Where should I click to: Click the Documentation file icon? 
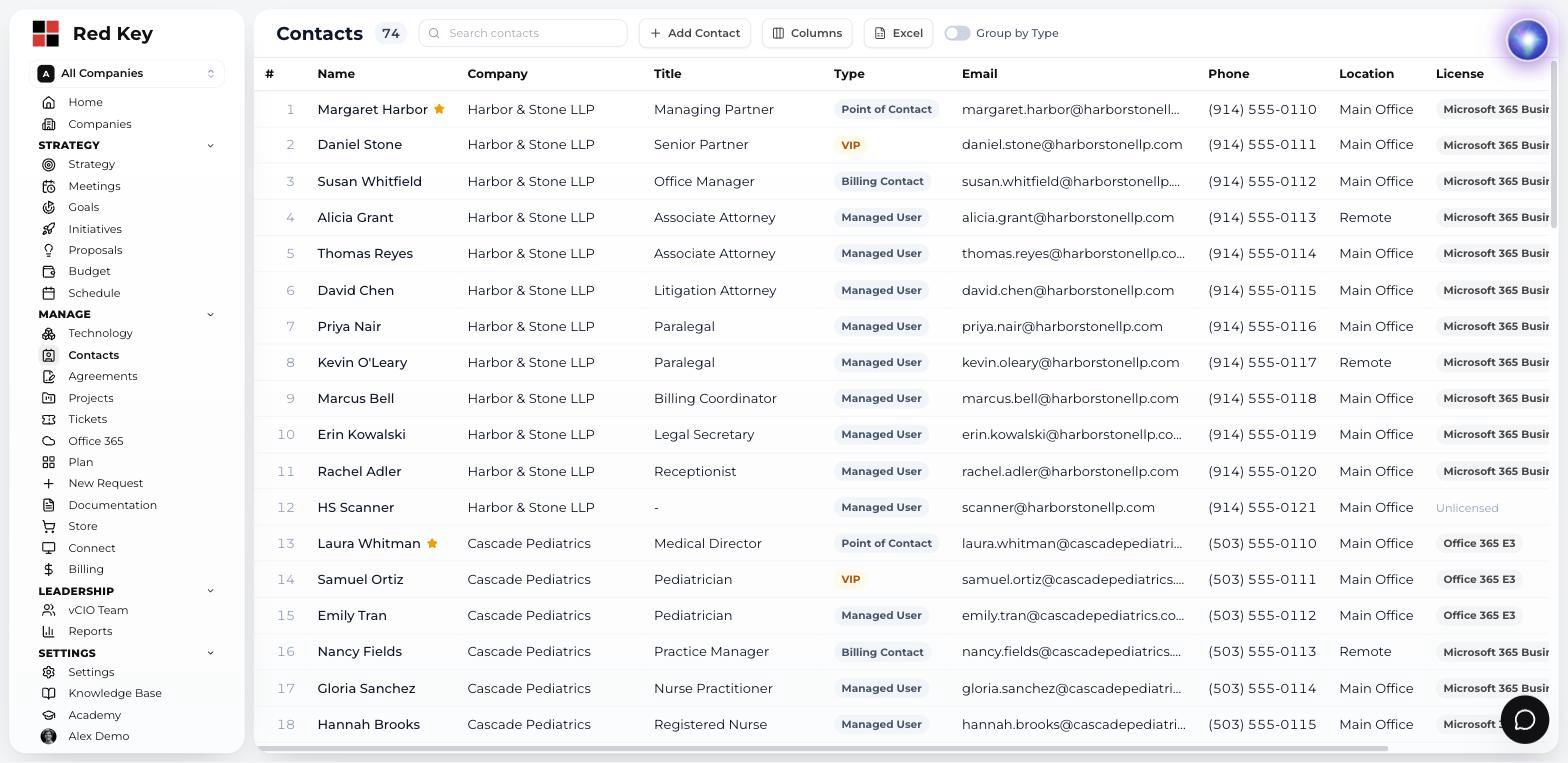48,505
